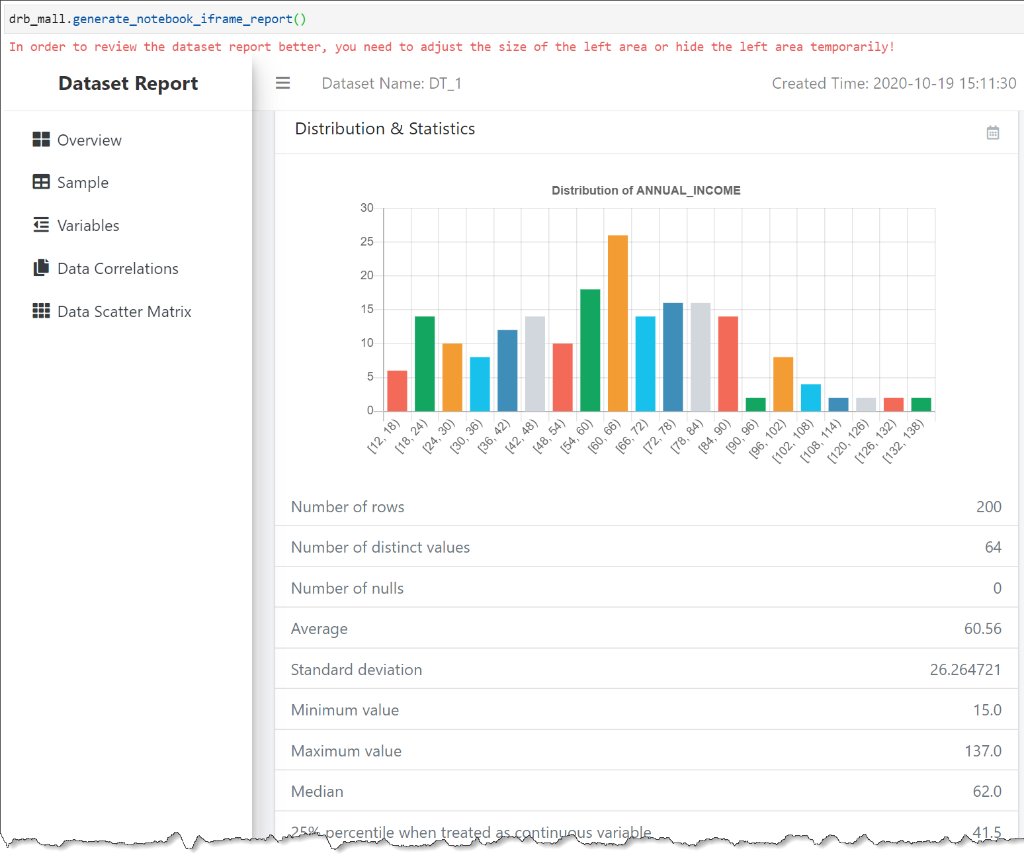Click the Data Scatter Matrix grid icon
Viewport: 1024px width, 863px height.
pyautogui.click(x=41, y=311)
